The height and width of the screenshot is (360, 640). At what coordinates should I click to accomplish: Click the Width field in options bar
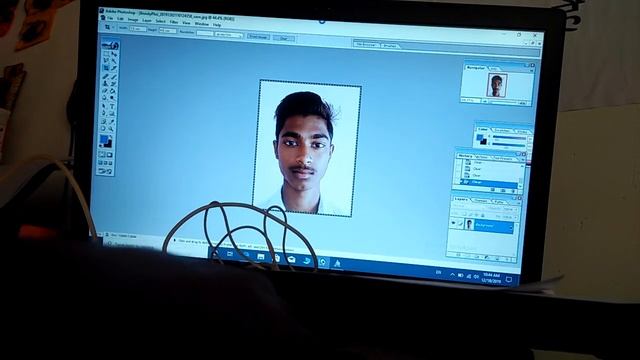click(138, 29)
